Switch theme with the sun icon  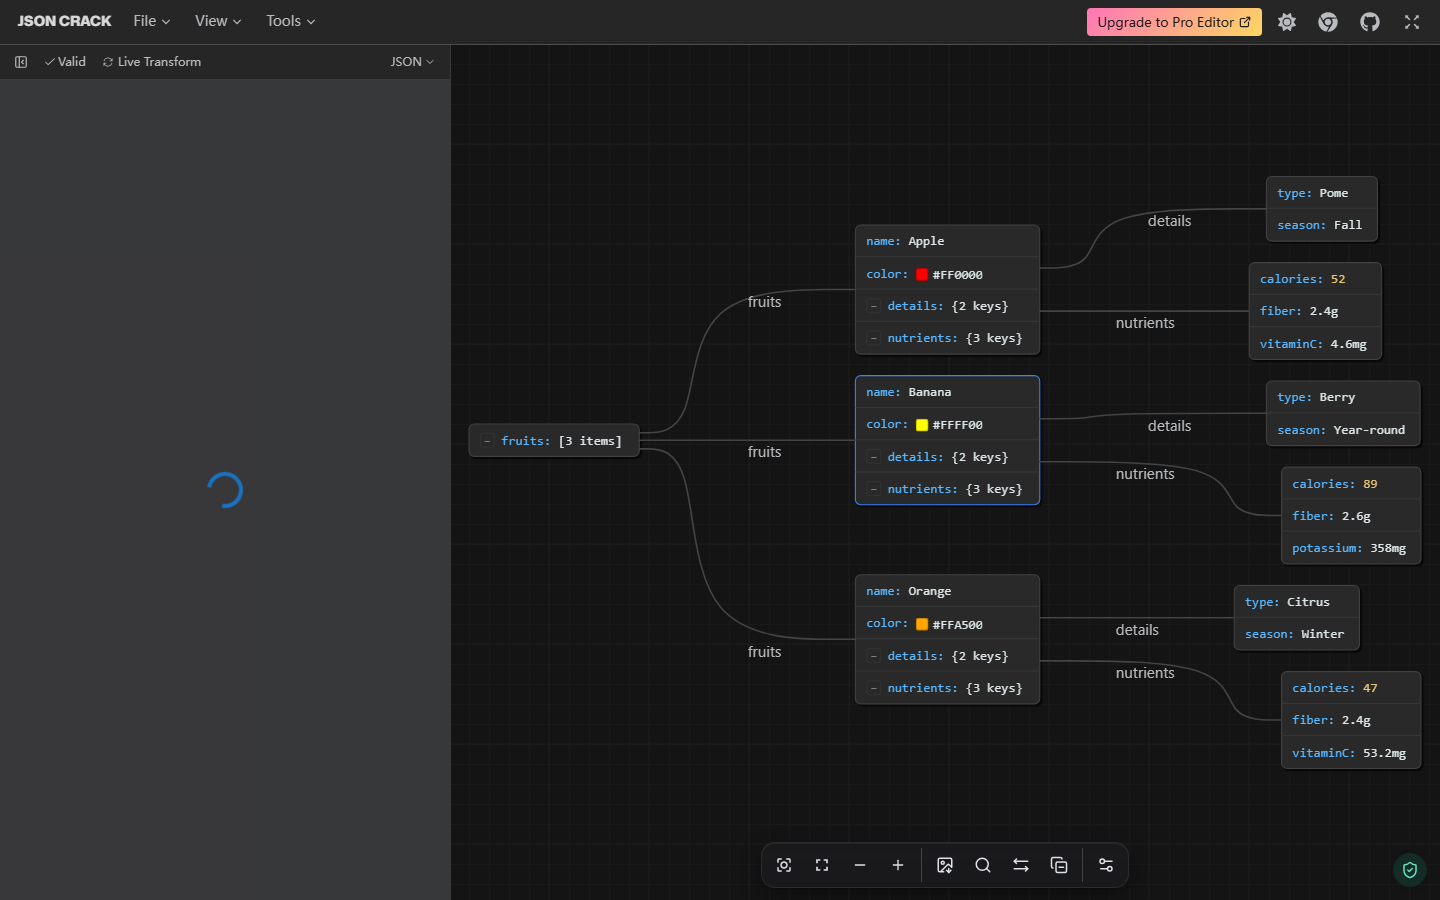pyautogui.click(x=1287, y=22)
